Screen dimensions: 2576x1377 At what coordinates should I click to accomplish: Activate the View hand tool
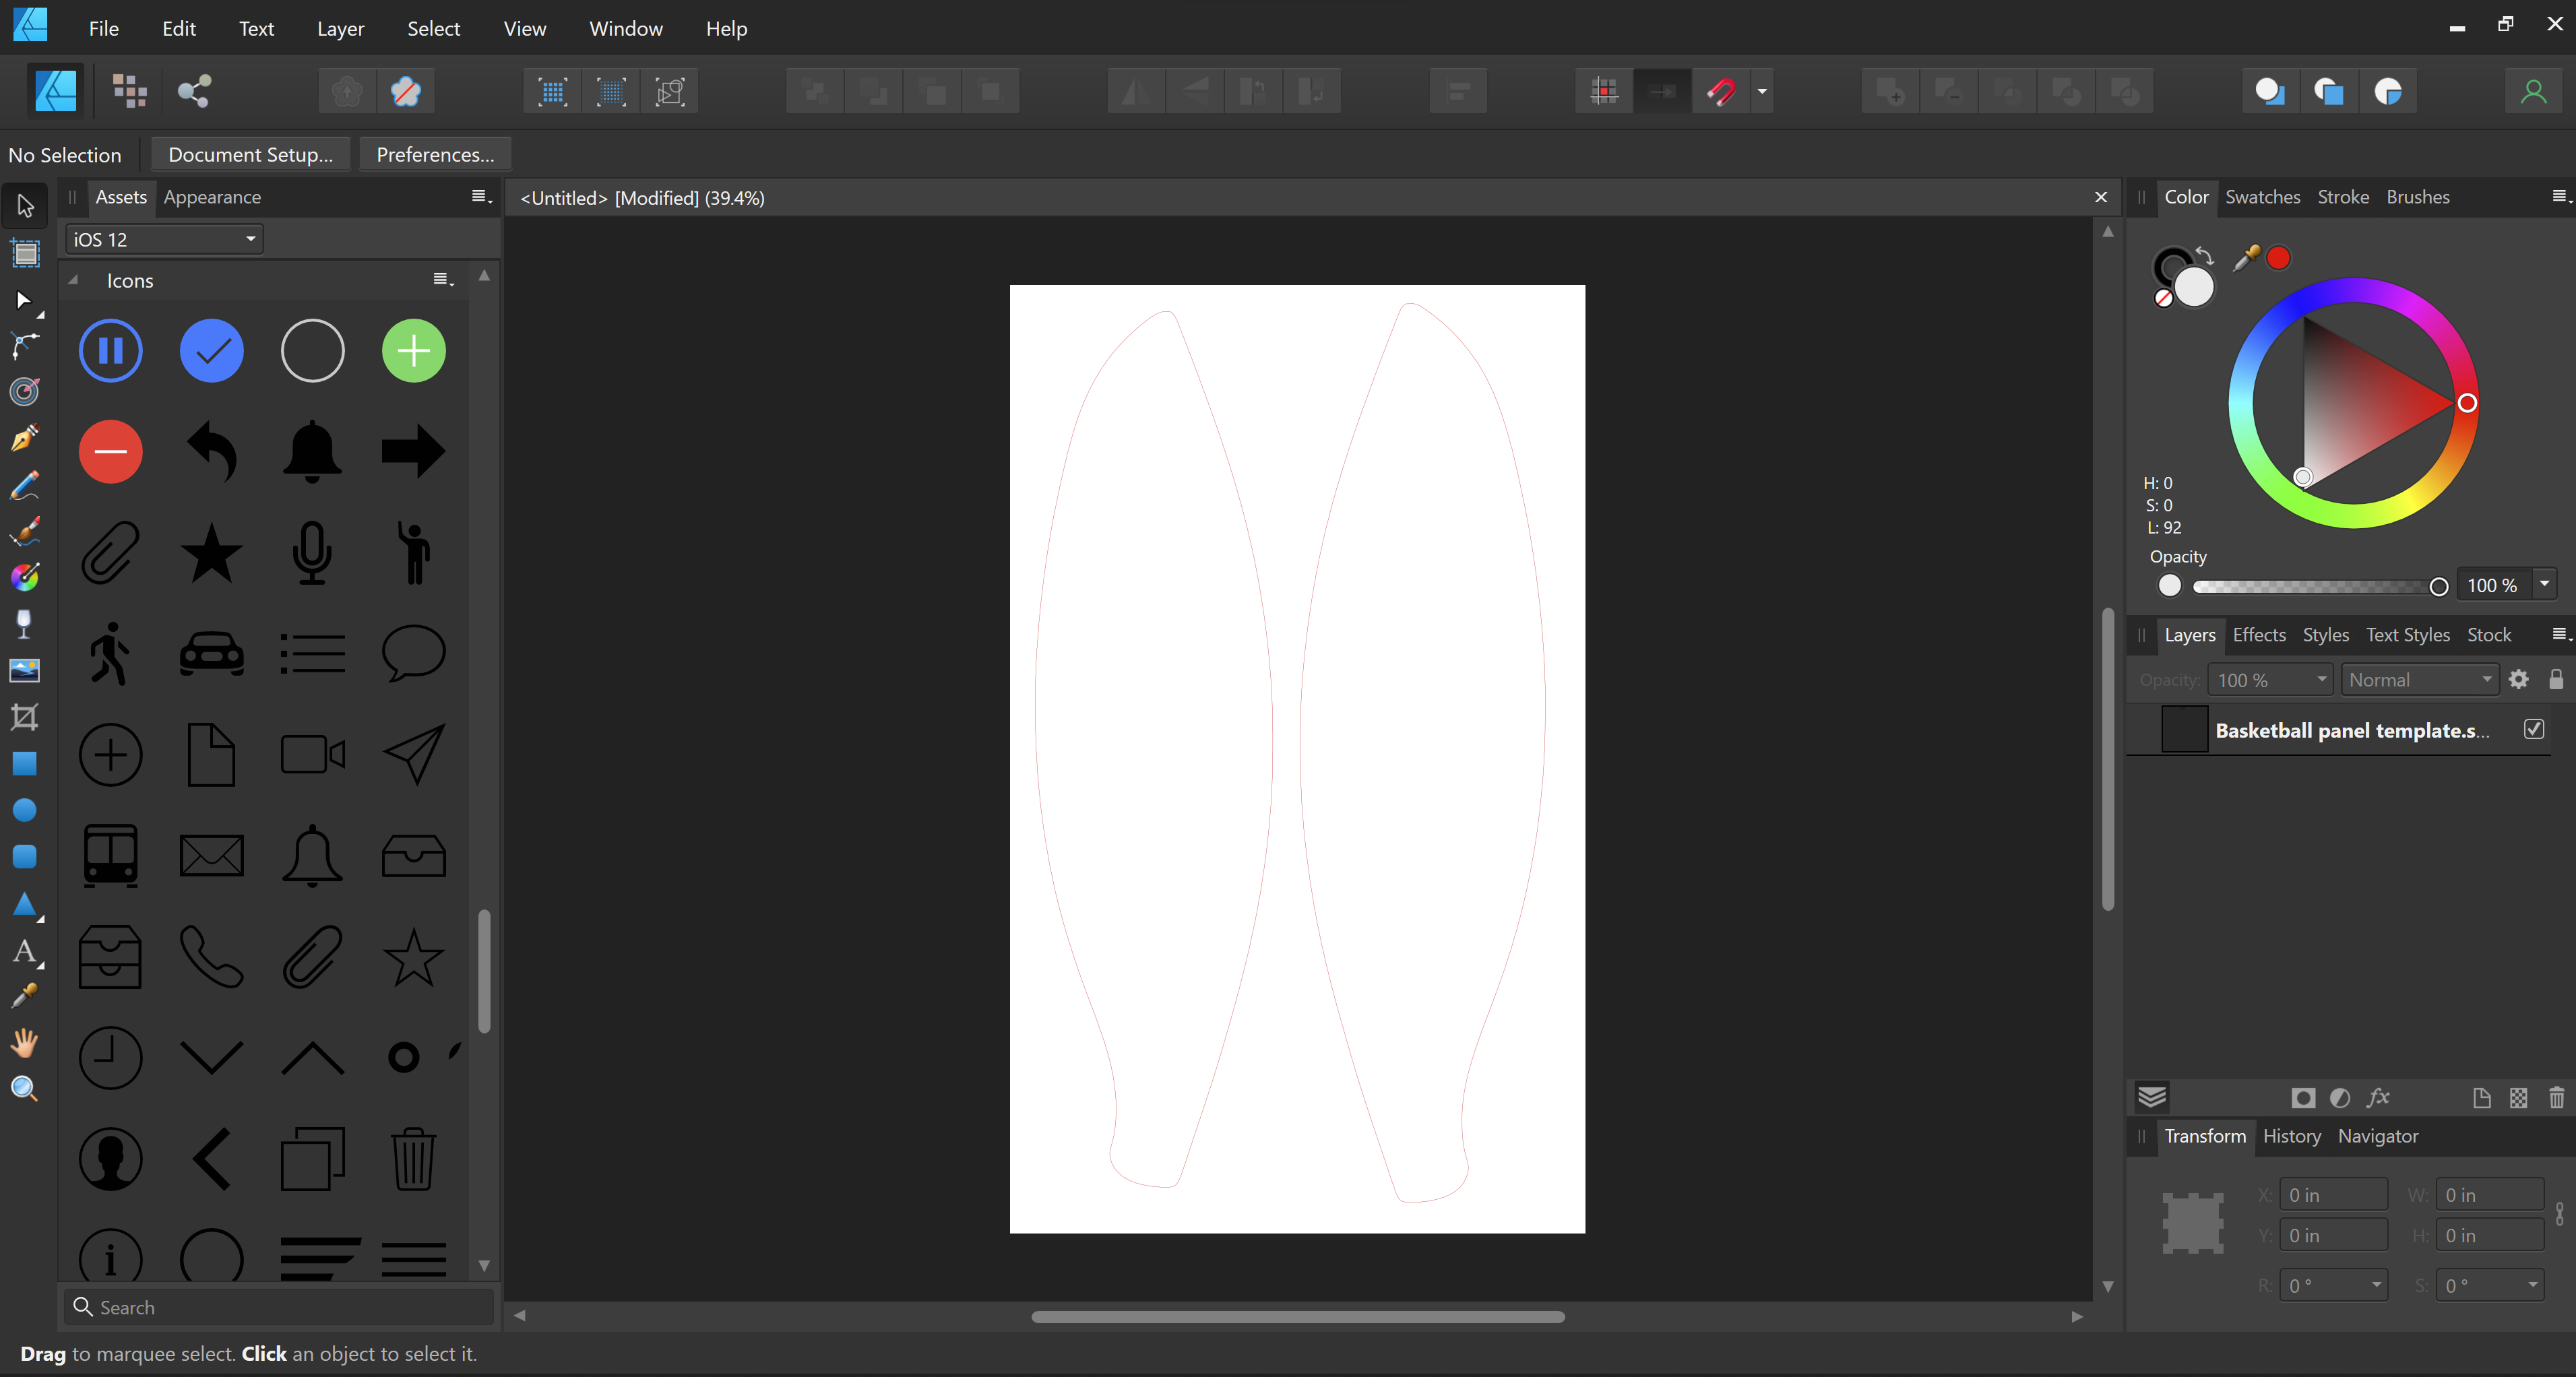[x=24, y=1043]
